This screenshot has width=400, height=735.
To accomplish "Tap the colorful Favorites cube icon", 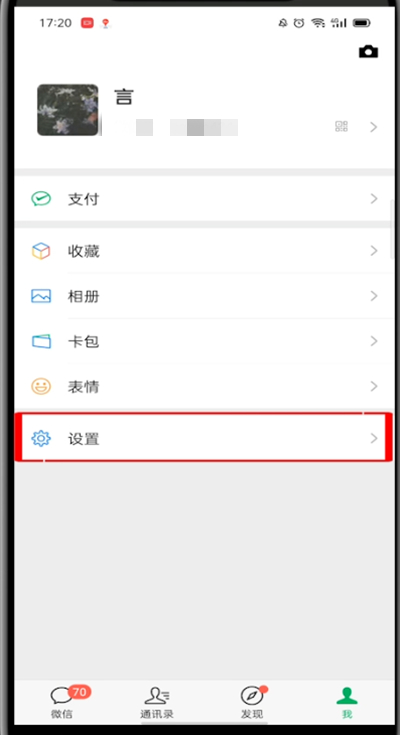I will 41,251.
